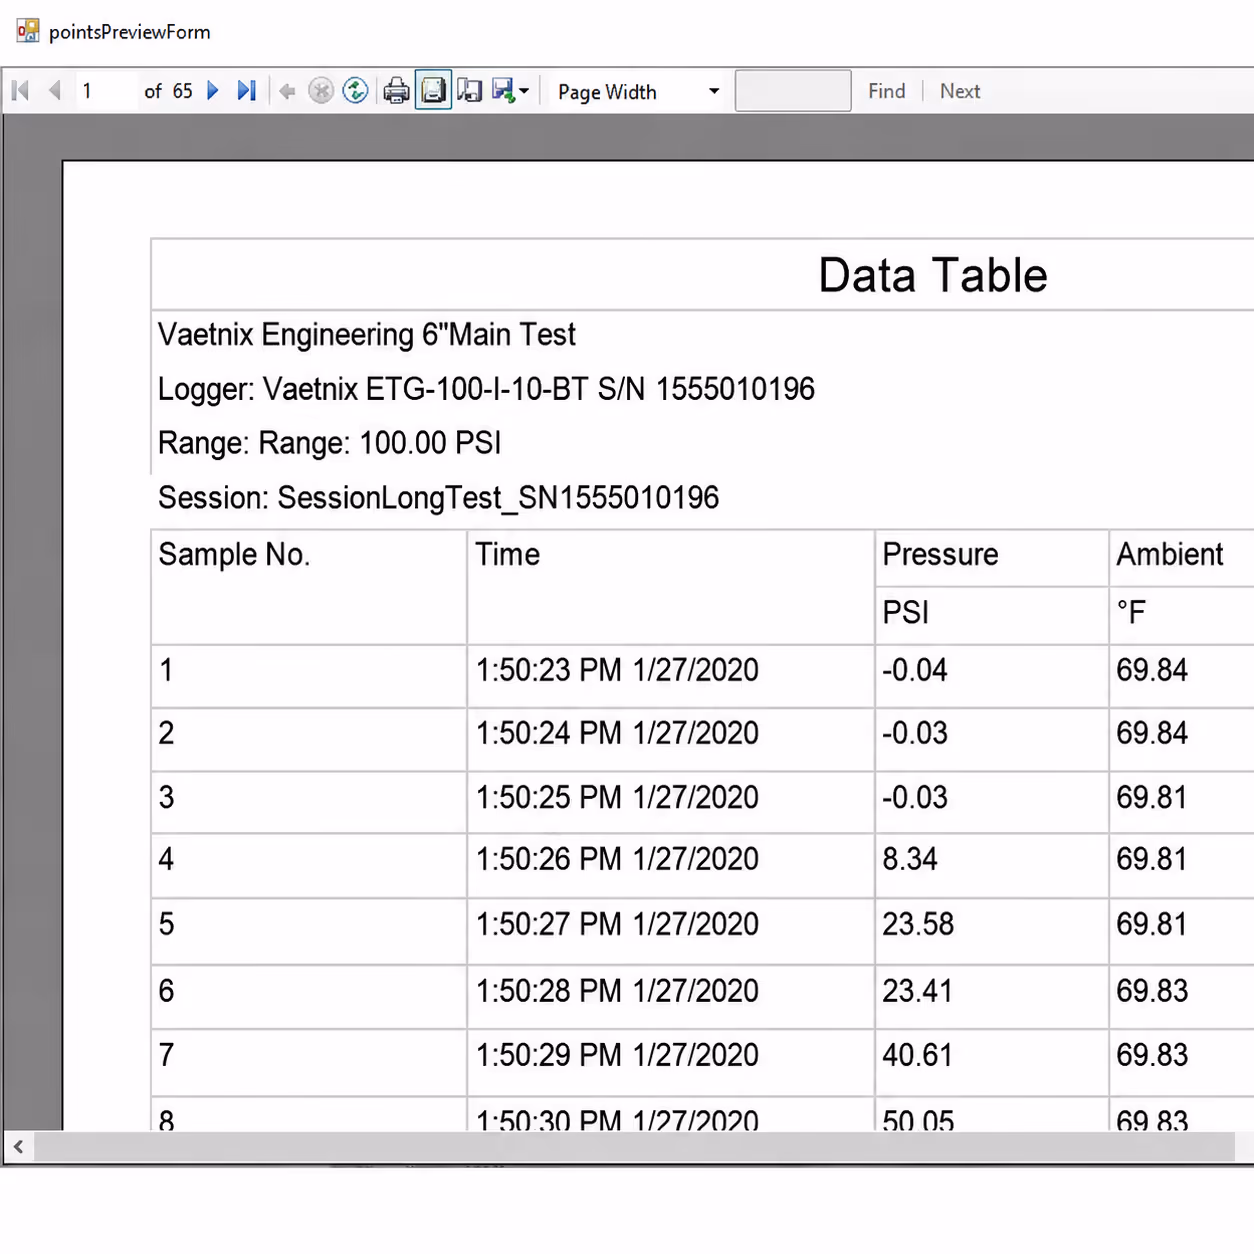Screen dimensions: 1254x1254
Task: Click the current page number field
Action: pyautogui.click(x=105, y=91)
